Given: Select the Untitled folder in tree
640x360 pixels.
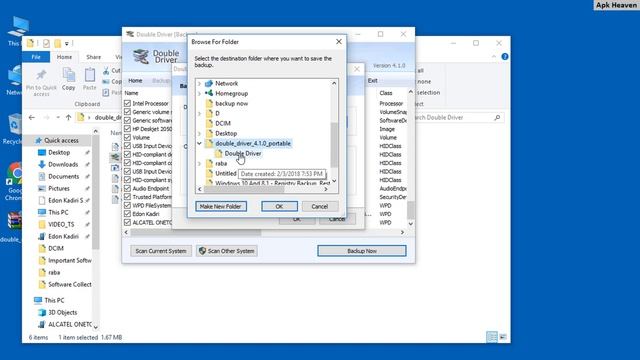Looking at the screenshot, I should 226,173.
